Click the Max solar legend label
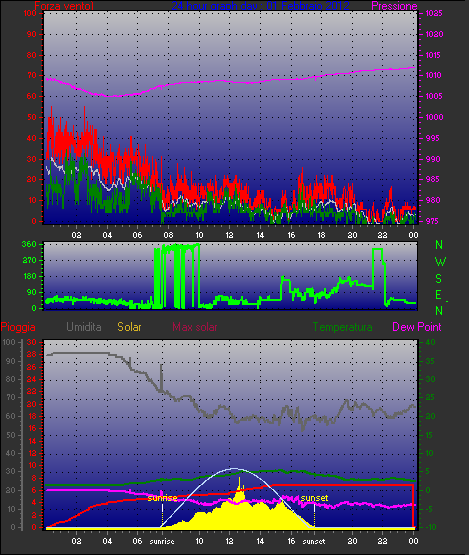Viewport: 469px width, 555px height. tap(195, 326)
